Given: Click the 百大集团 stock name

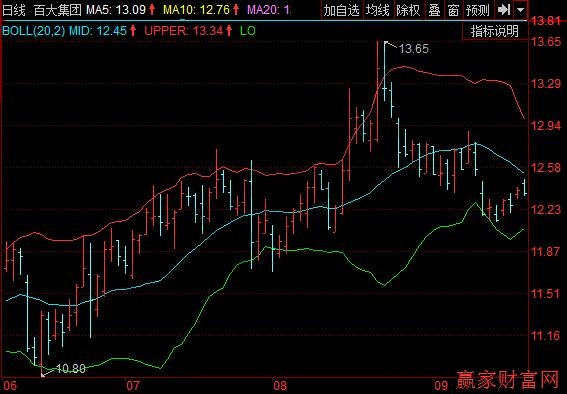Looking at the screenshot, I should (x=58, y=10).
